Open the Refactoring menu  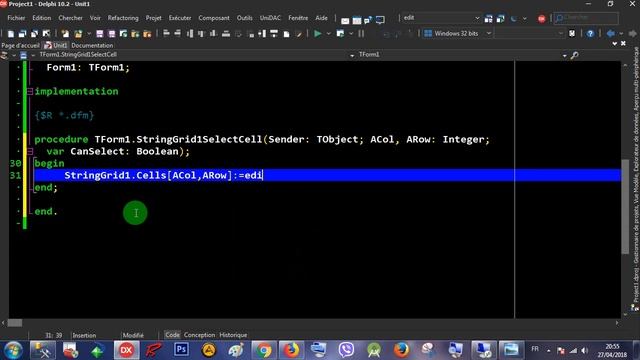(123, 18)
